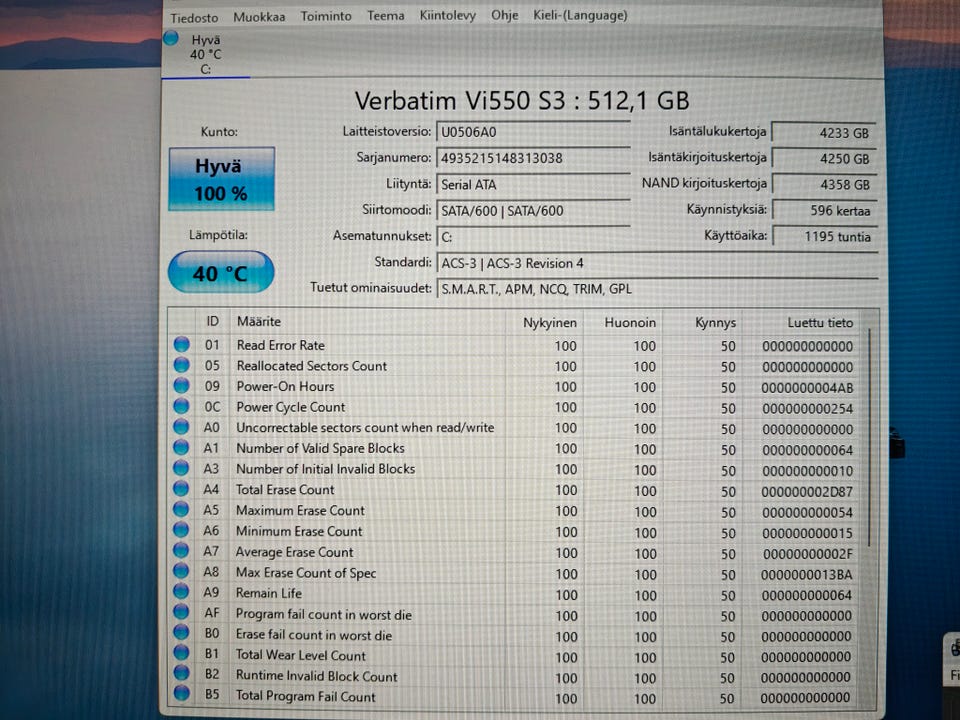Click status orb for Number of Valid Spare Blocks
This screenshot has width=960, height=720.
tap(181, 448)
